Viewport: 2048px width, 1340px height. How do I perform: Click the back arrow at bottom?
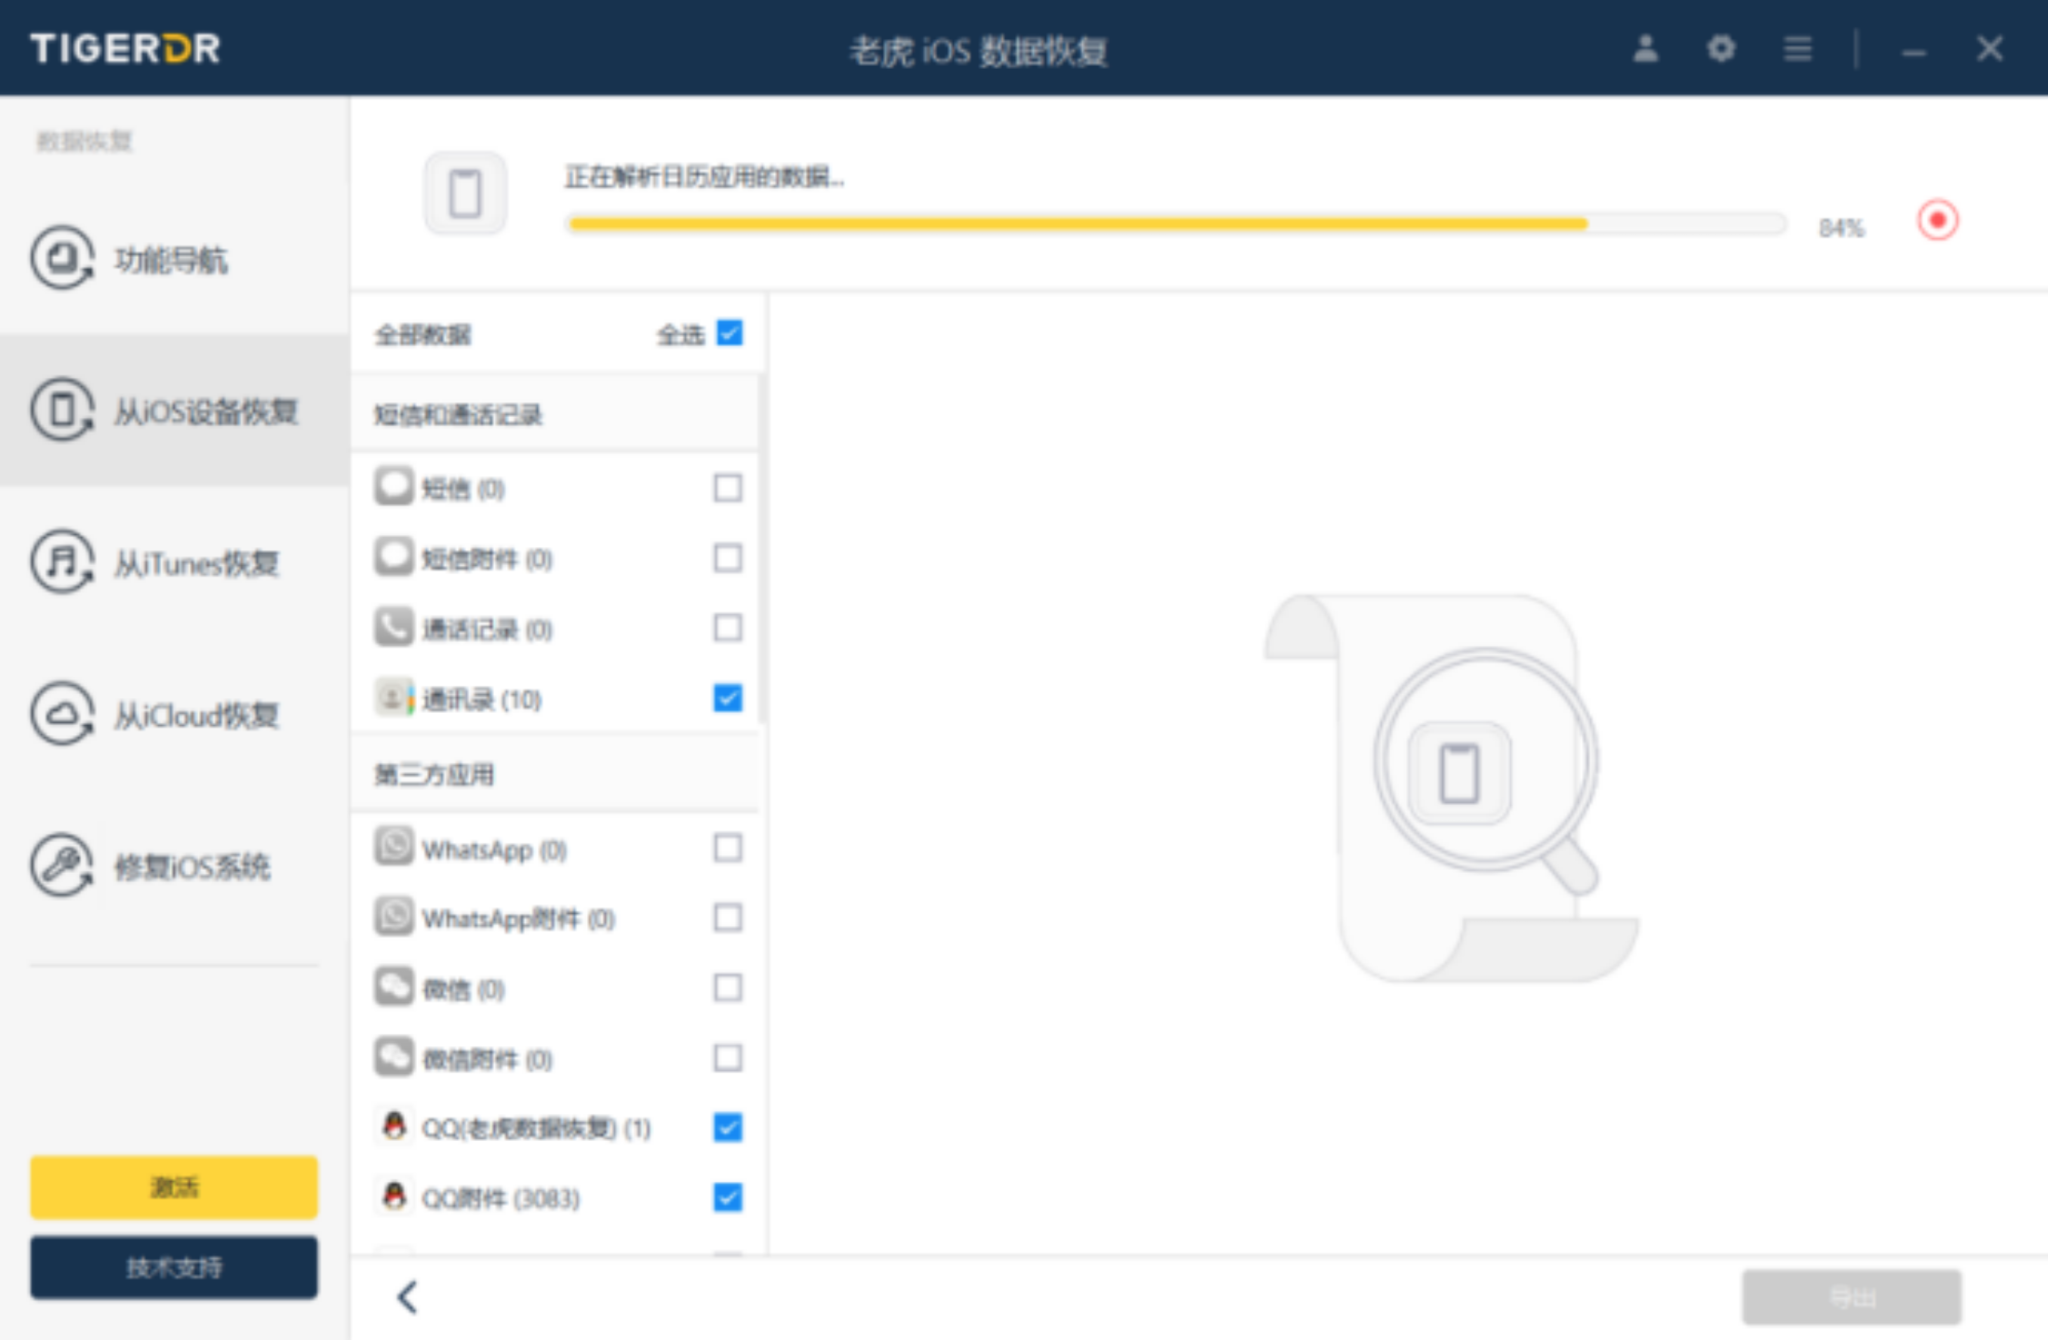[407, 1297]
